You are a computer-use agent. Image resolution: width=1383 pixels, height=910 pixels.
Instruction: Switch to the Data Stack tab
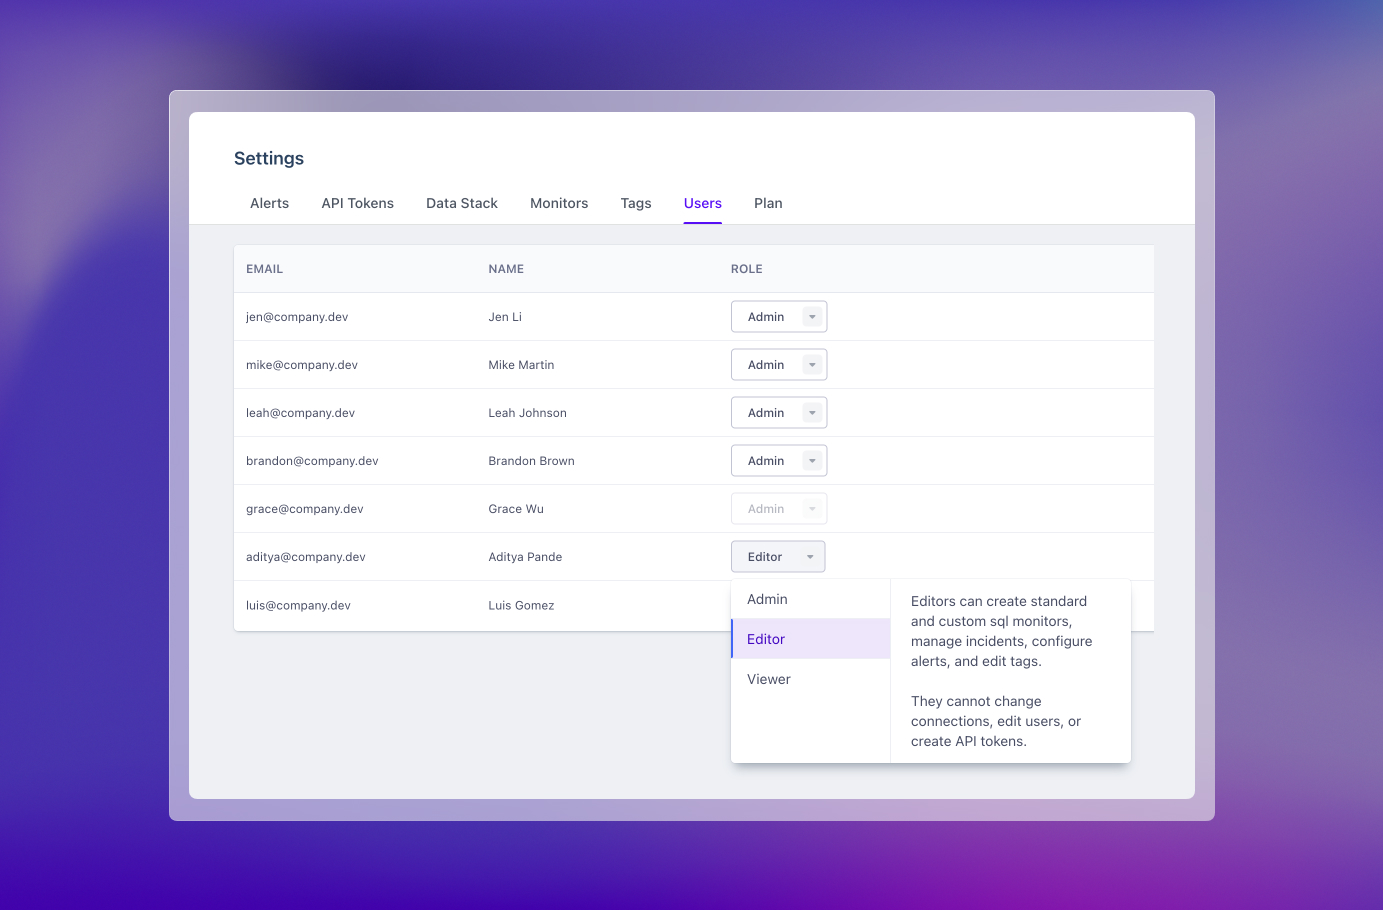point(461,203)
